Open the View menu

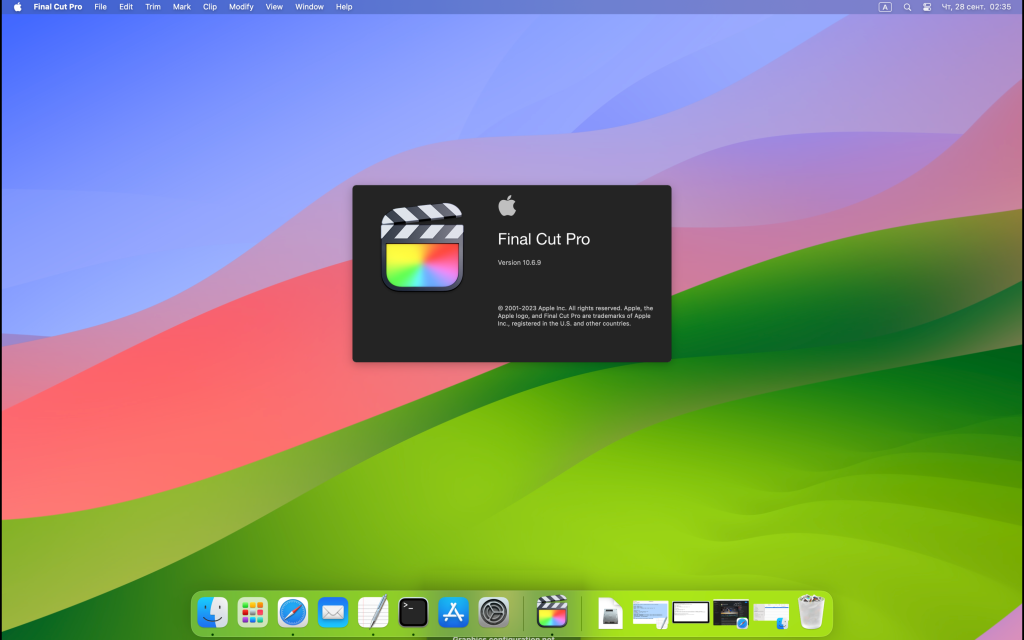pos(274,7)
